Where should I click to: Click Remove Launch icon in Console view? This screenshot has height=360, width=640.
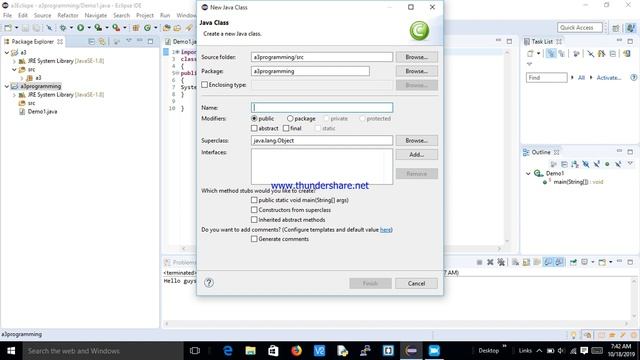tap(490, 262)
